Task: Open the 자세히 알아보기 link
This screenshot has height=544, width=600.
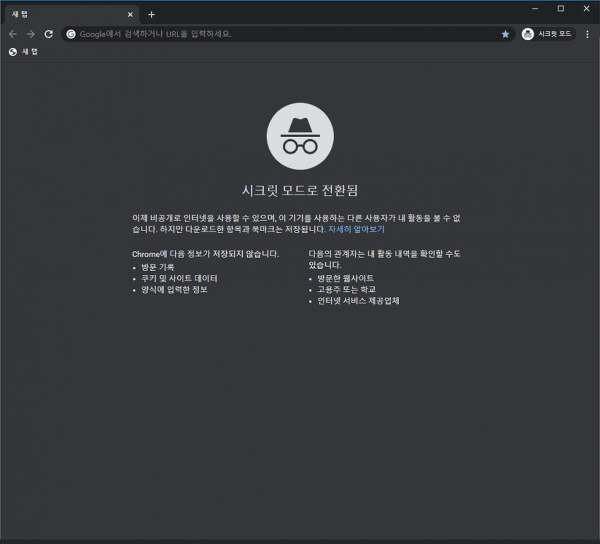Action: [x=356, y=229]
